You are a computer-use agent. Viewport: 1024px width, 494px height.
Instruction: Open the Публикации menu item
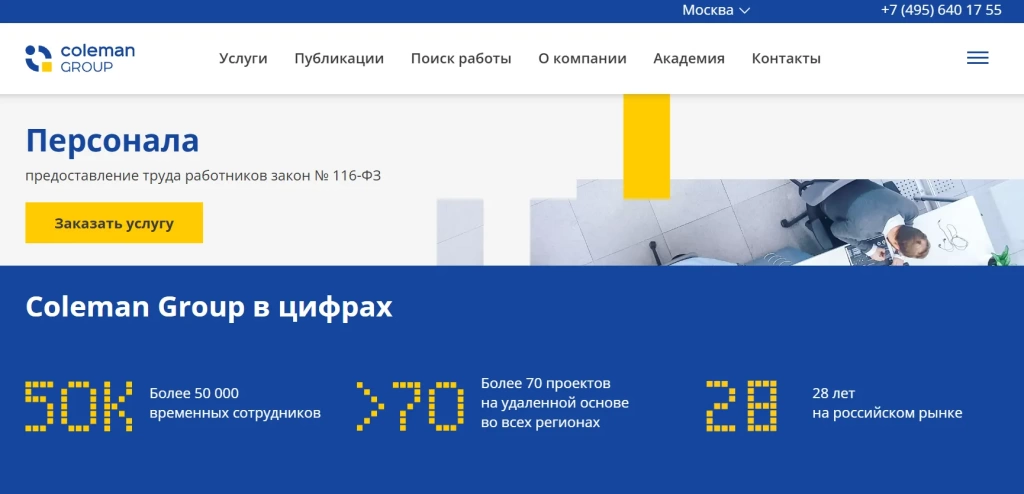coord(339,58)
